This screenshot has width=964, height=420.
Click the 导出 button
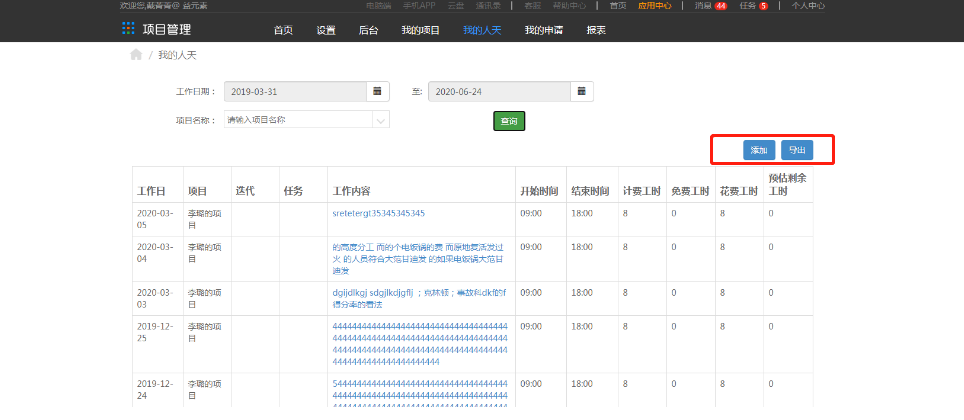click(x=797, y=150)
